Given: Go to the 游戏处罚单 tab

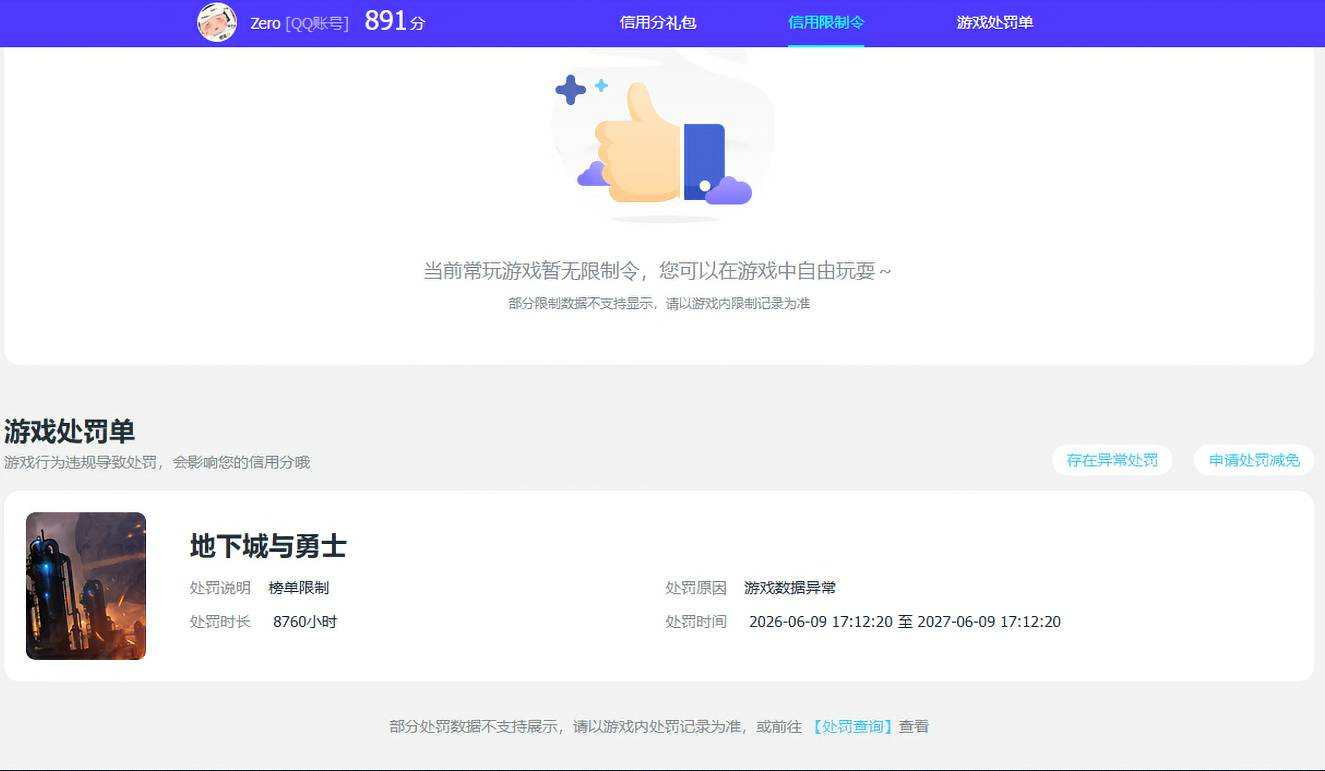Looking at the screenshot, I should pos(995,22).
